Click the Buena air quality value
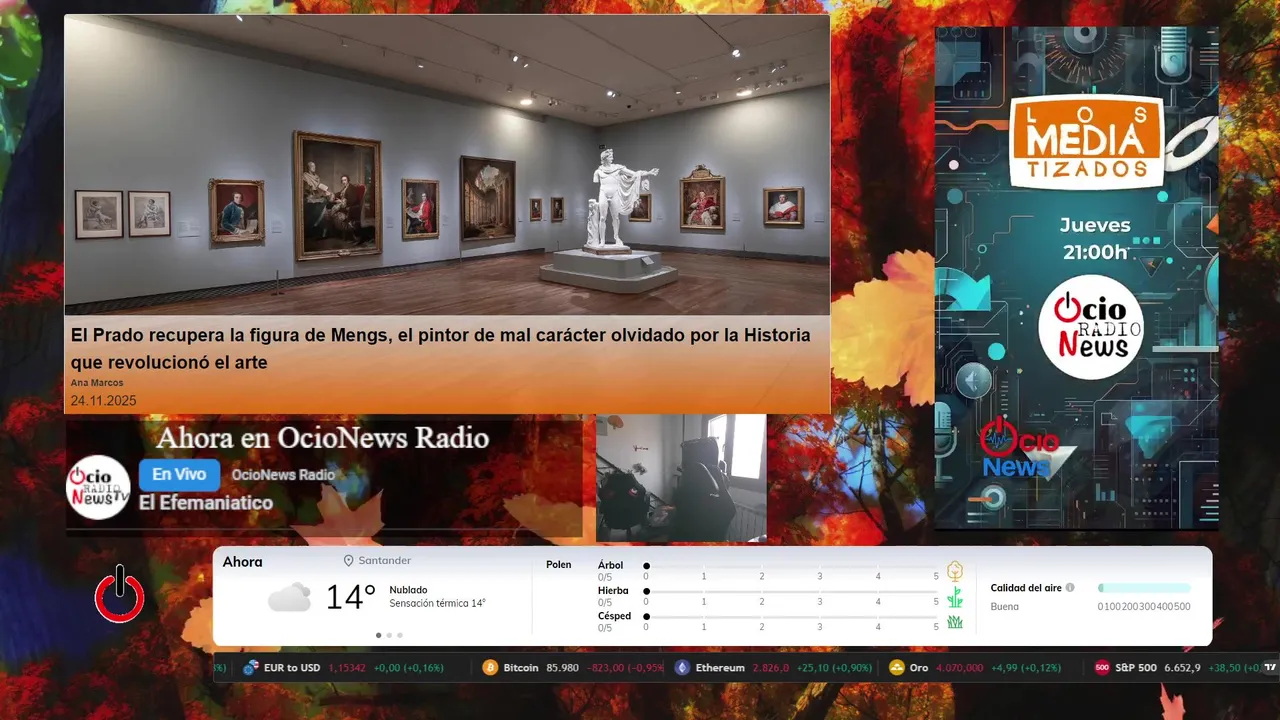Viewport: 1280px width, 720px height. pos(1004,607)
